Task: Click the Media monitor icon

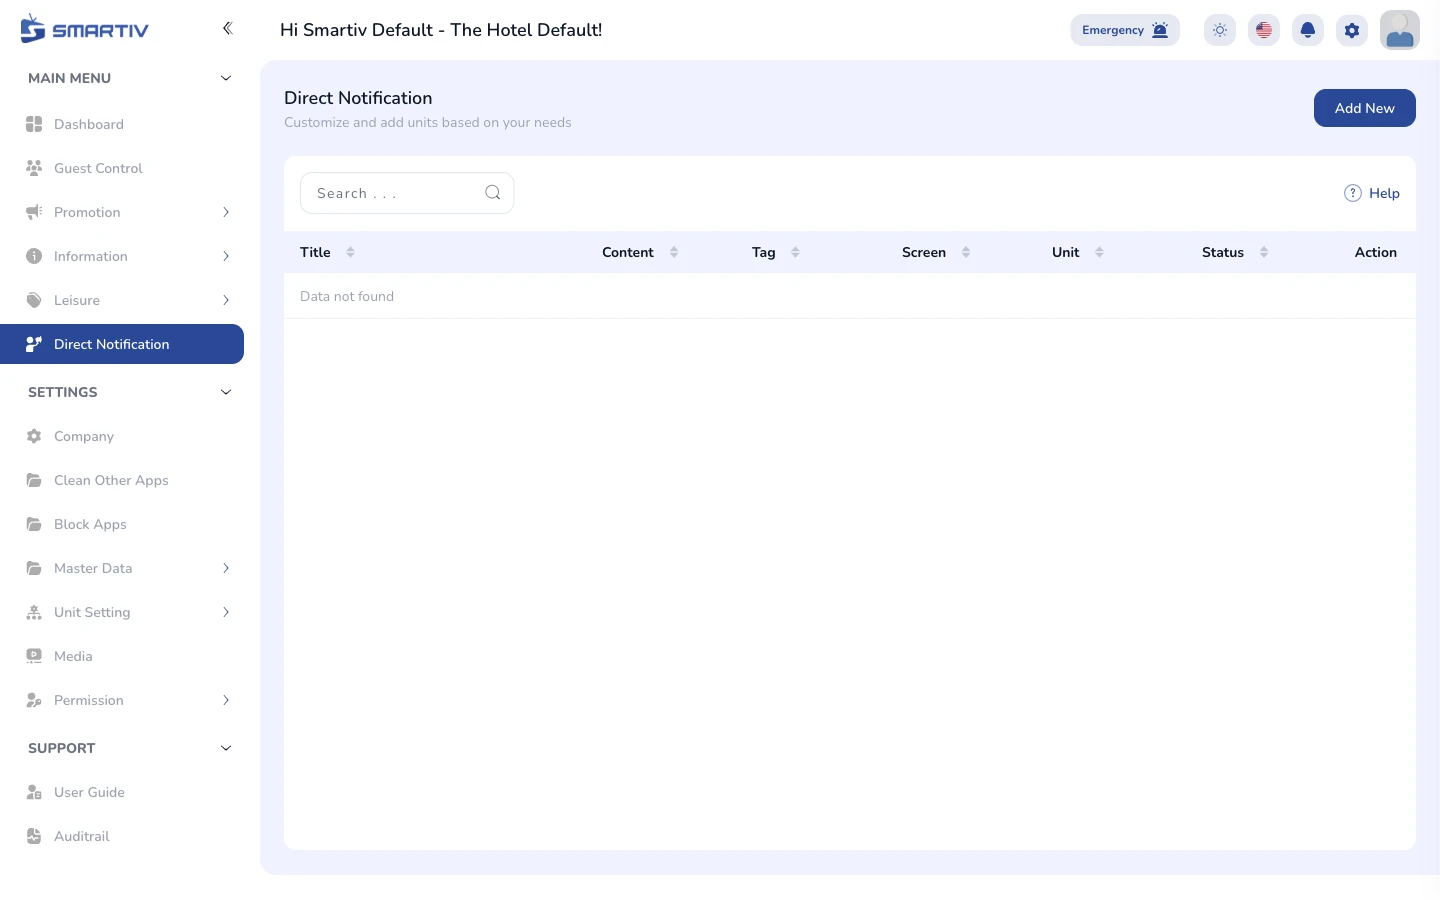Action: (x=34, y=656)
